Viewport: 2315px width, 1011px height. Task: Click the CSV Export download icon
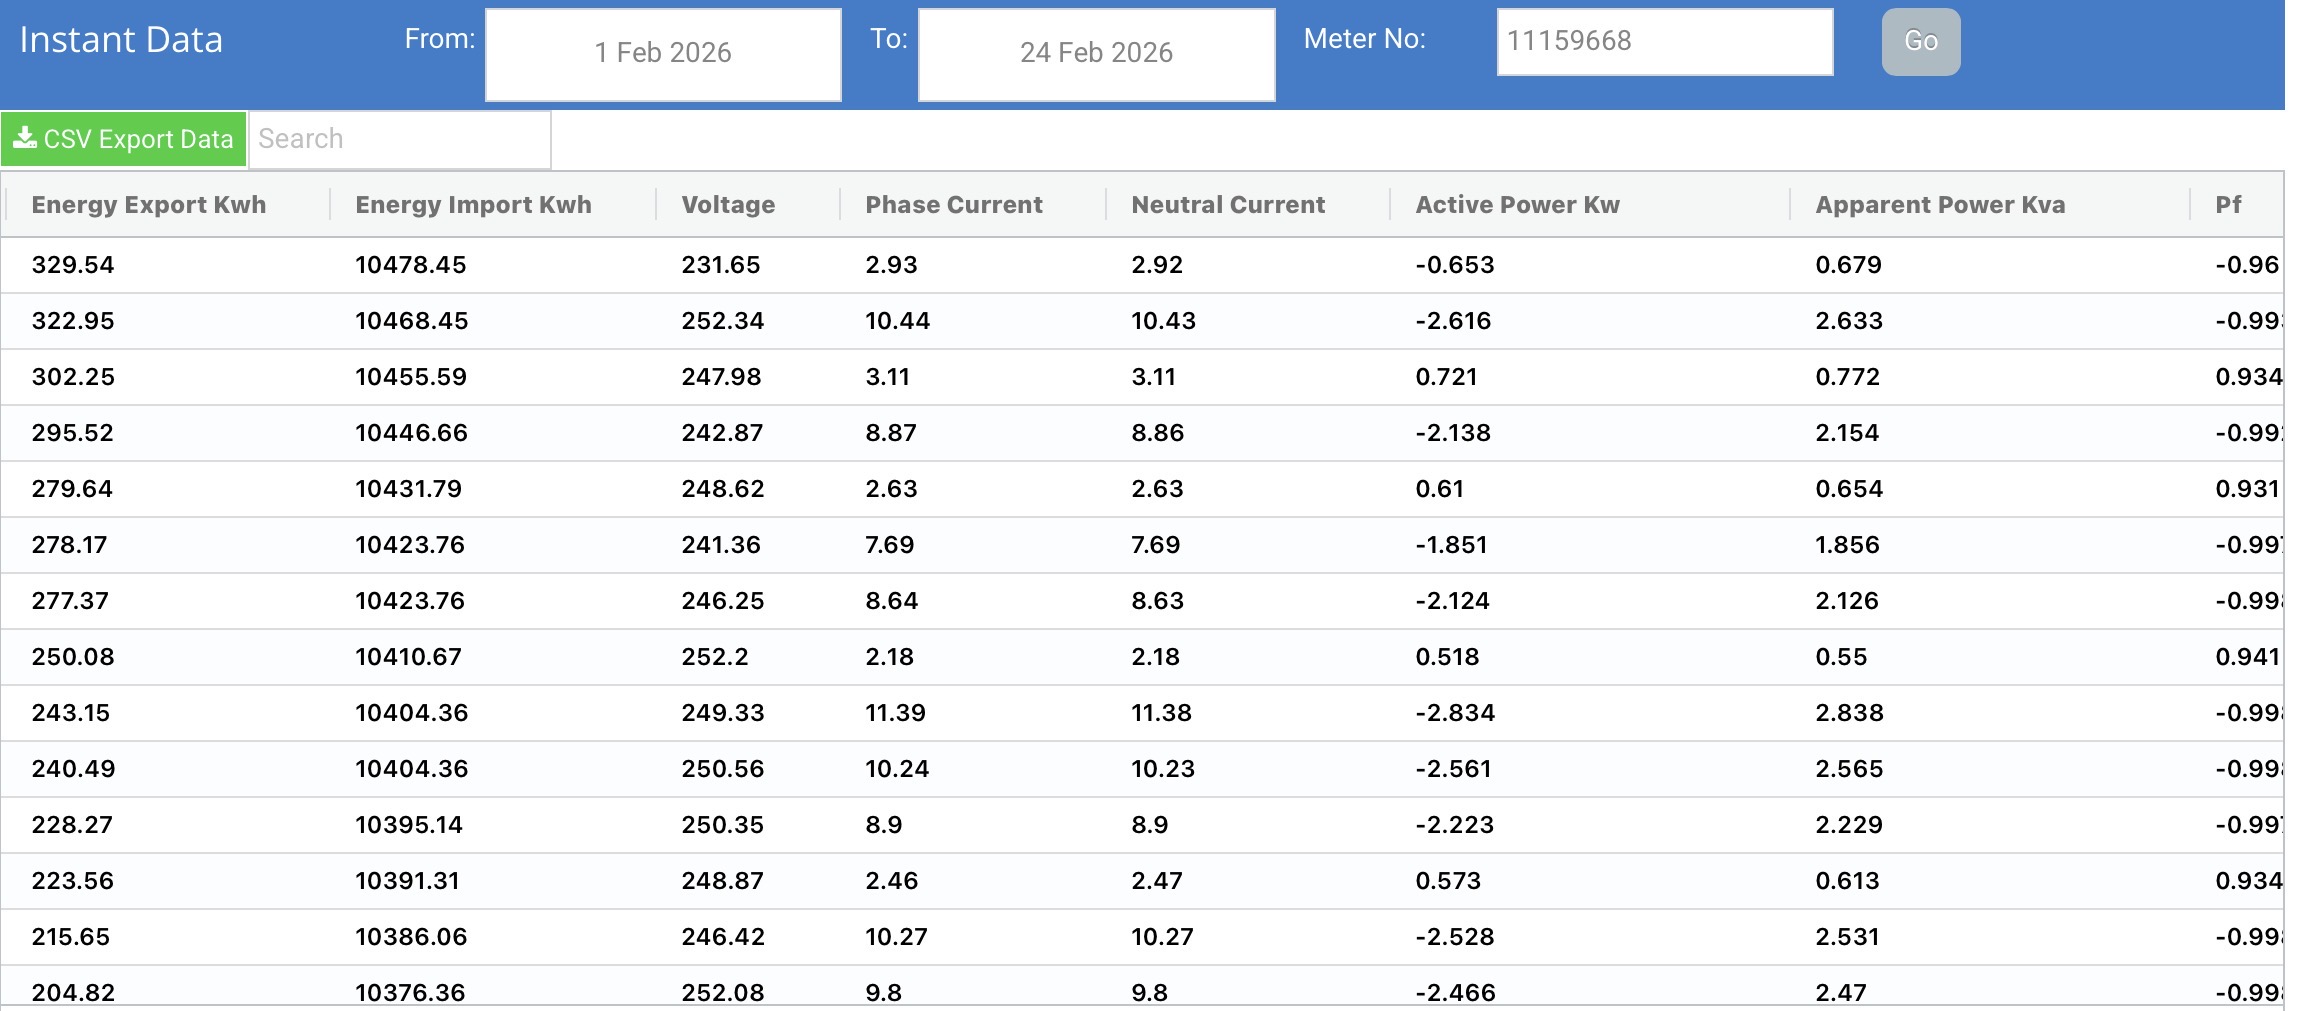pyautogui.click(x=25, y=138)
